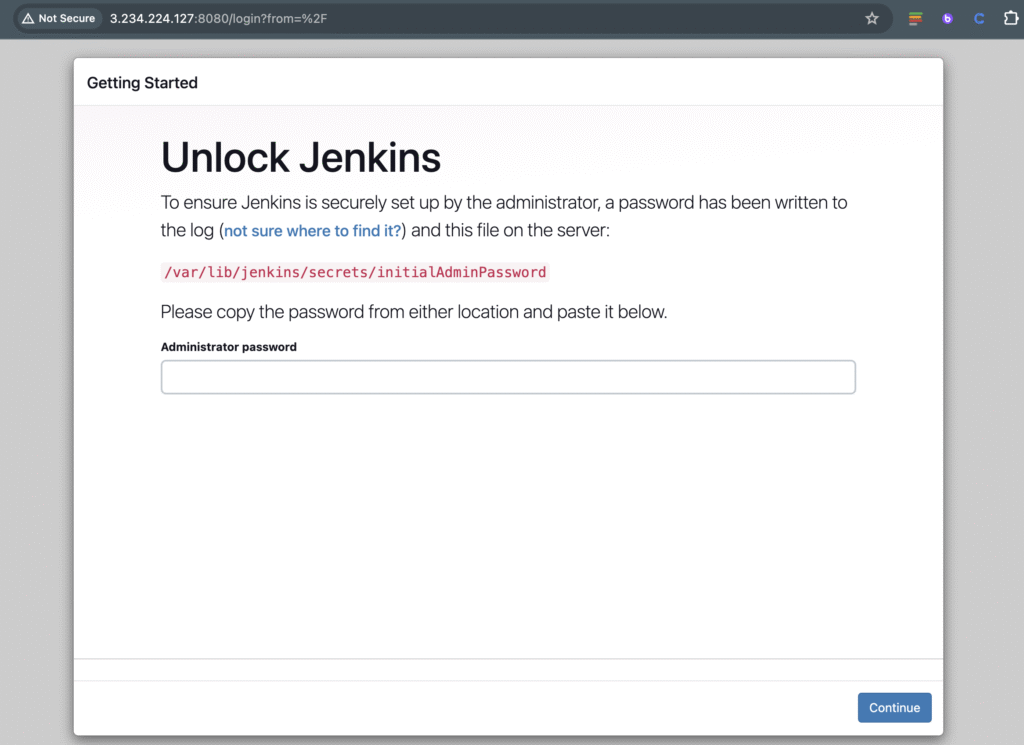Open the 'not sure where to find it?' link
1024x745 pixels.
coord(312,230)
